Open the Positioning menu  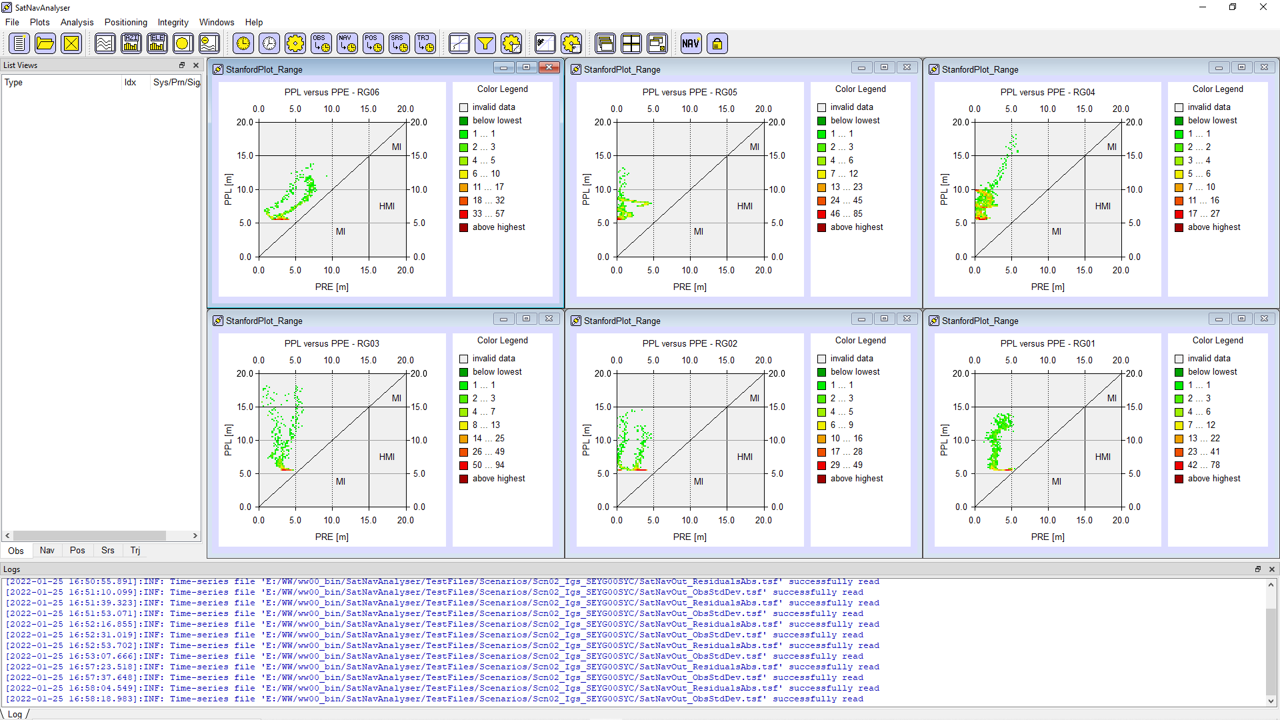[126, 22]
